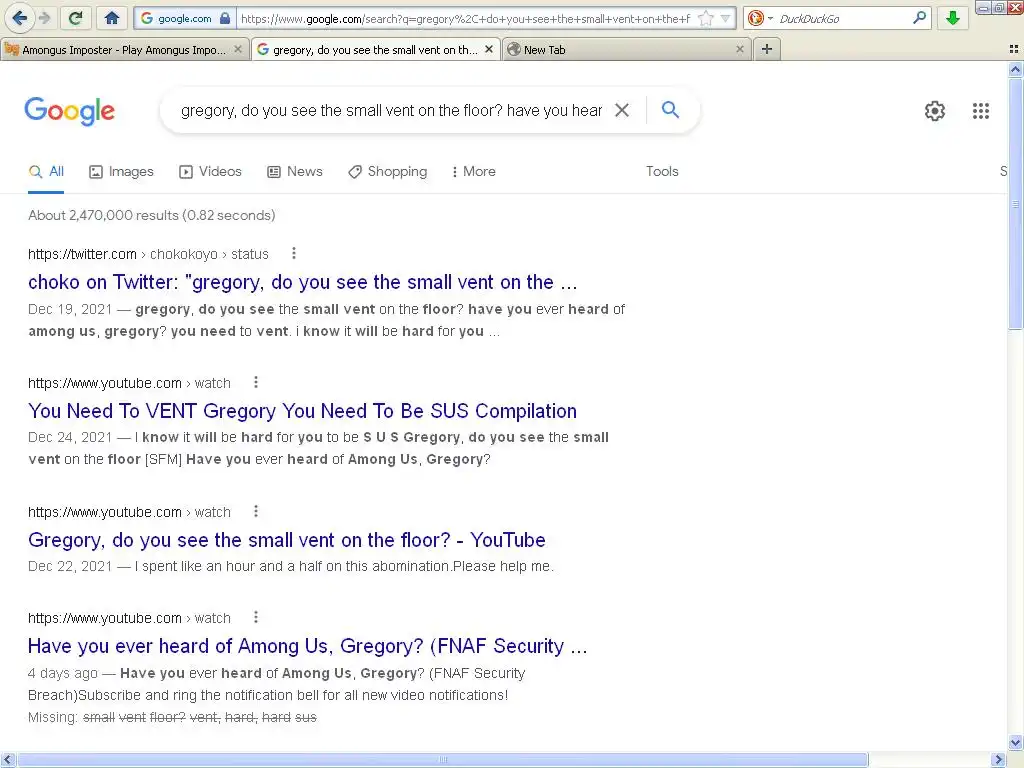Click the scroll down arrow
Screen dimensions: 1024x768
pos(1016,743)
